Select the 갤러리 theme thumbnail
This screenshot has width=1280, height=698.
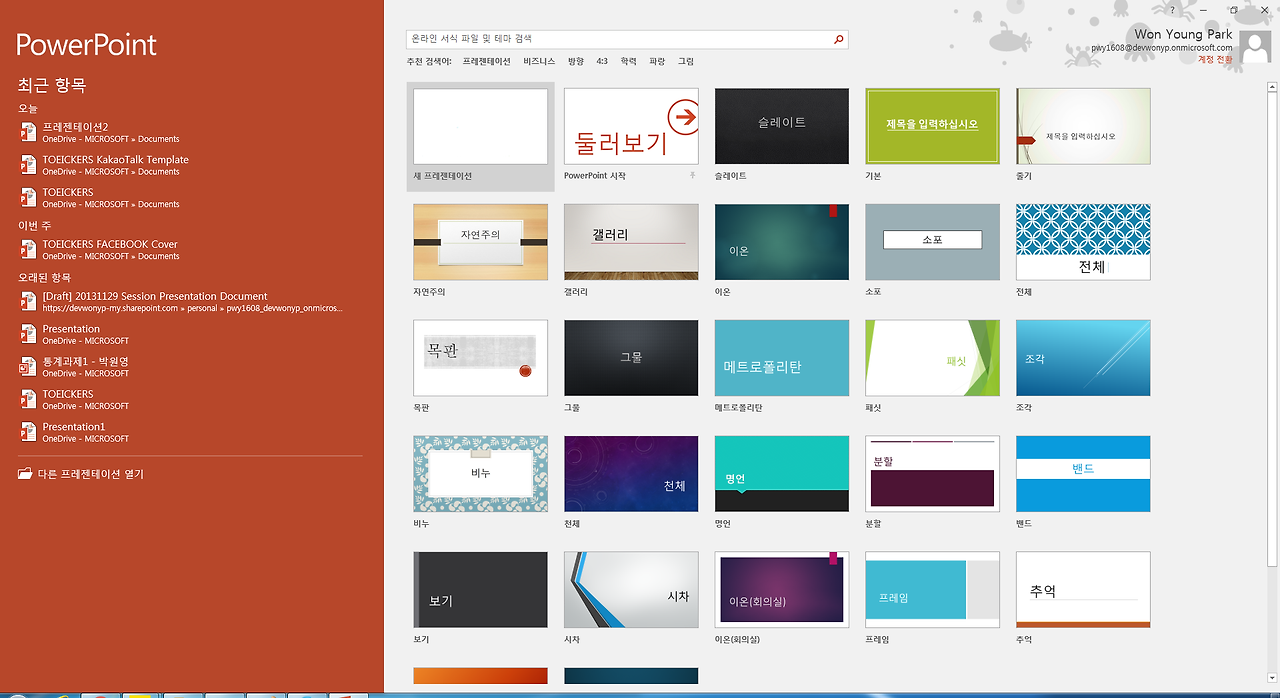[631, 242]
